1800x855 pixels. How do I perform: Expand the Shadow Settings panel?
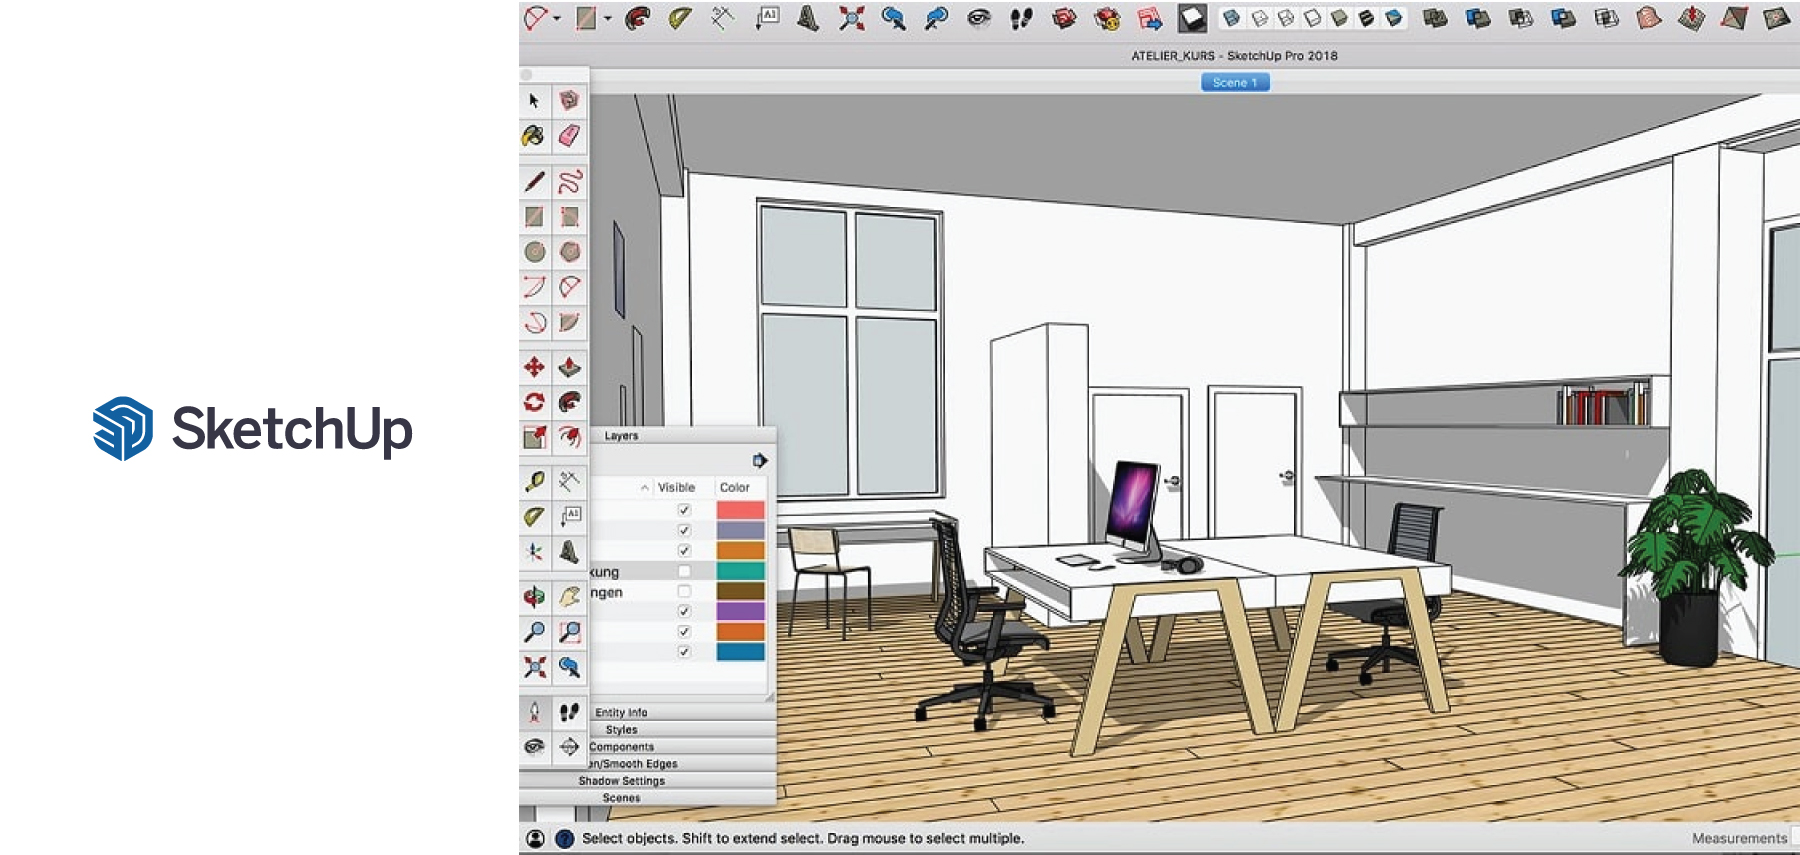[x=648, y=780]
